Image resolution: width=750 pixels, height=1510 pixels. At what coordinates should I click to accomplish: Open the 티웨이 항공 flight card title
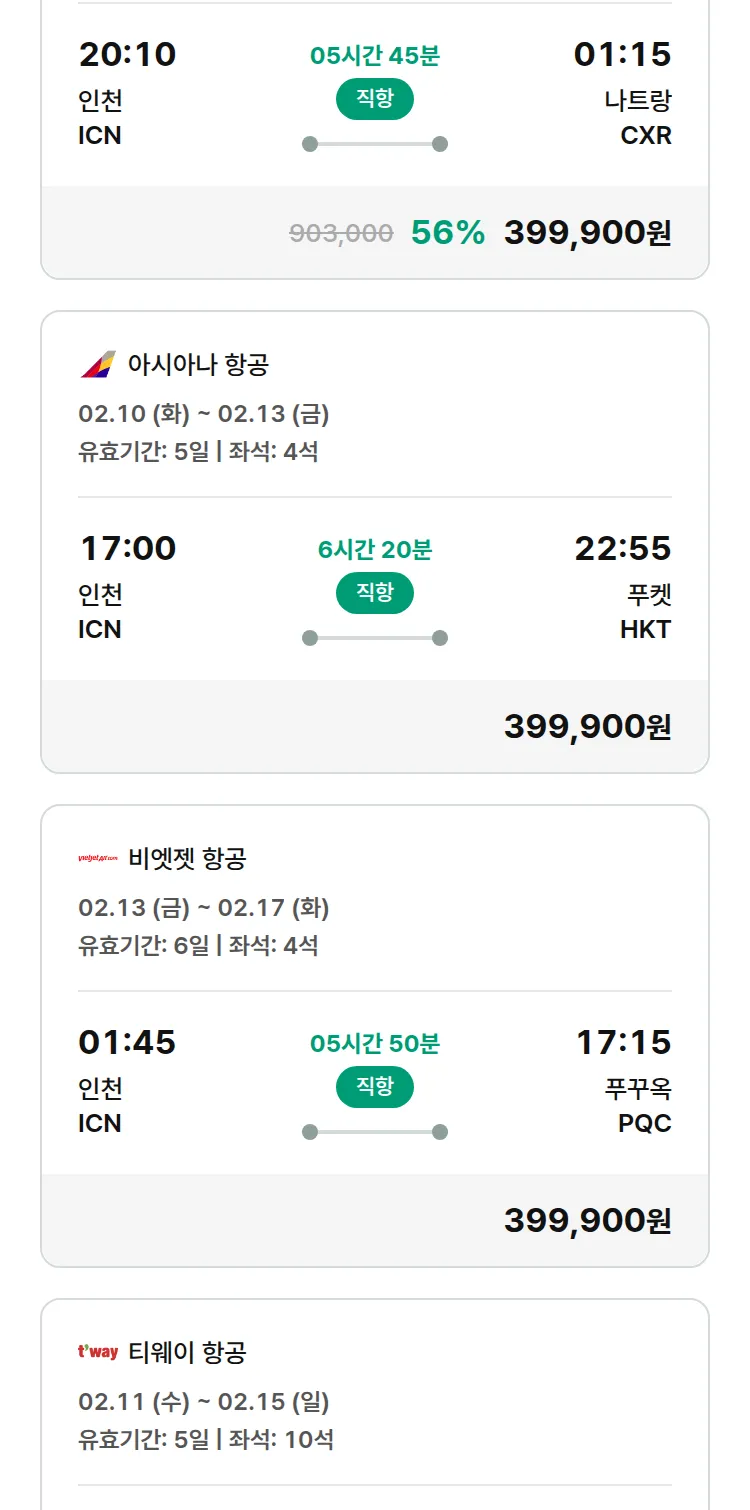click(x=187, y=1352)
